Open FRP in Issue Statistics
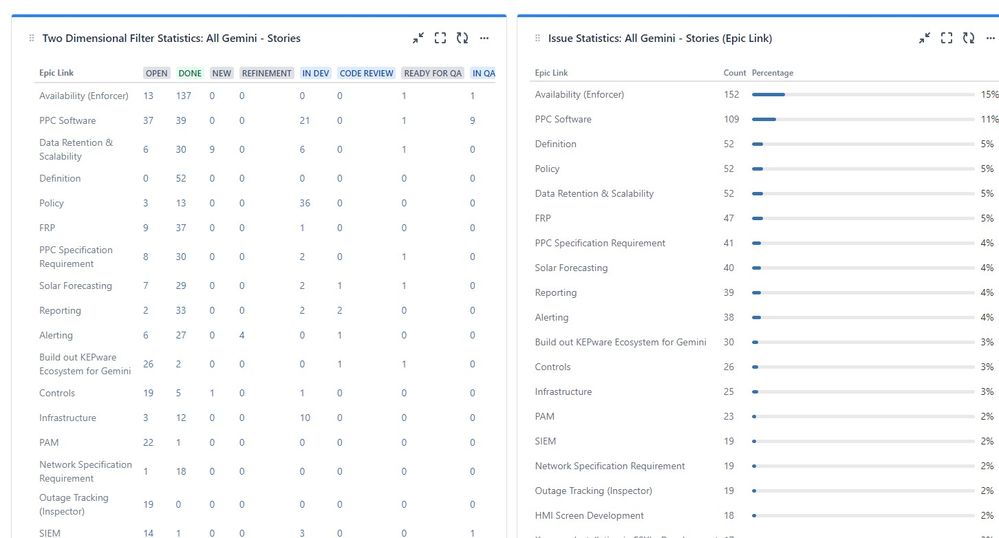Image resolution: width=999 pixels, height=538 pixels. click(x=543, y=218)
